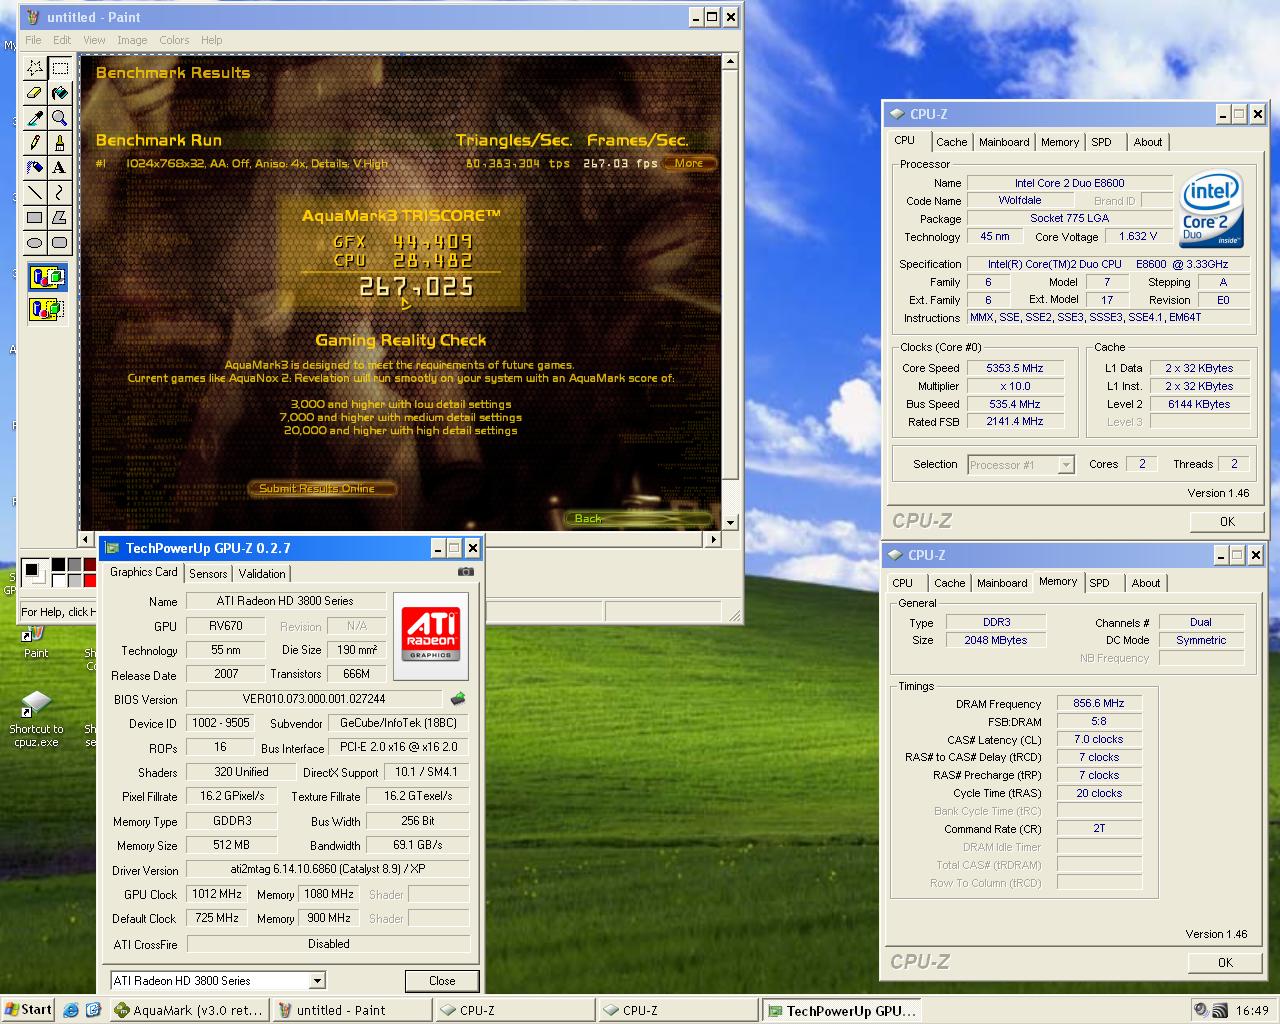Open the Mainboard tab in upper CPU-Z window
The image size is (1280, 1024).
click(1004, 142)
